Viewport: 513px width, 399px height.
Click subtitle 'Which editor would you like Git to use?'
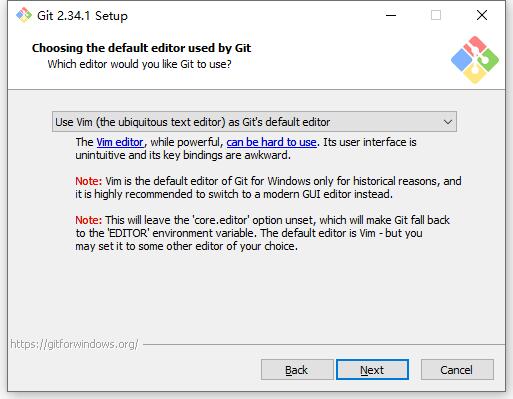pyautogui.click(x=139, y=64)
